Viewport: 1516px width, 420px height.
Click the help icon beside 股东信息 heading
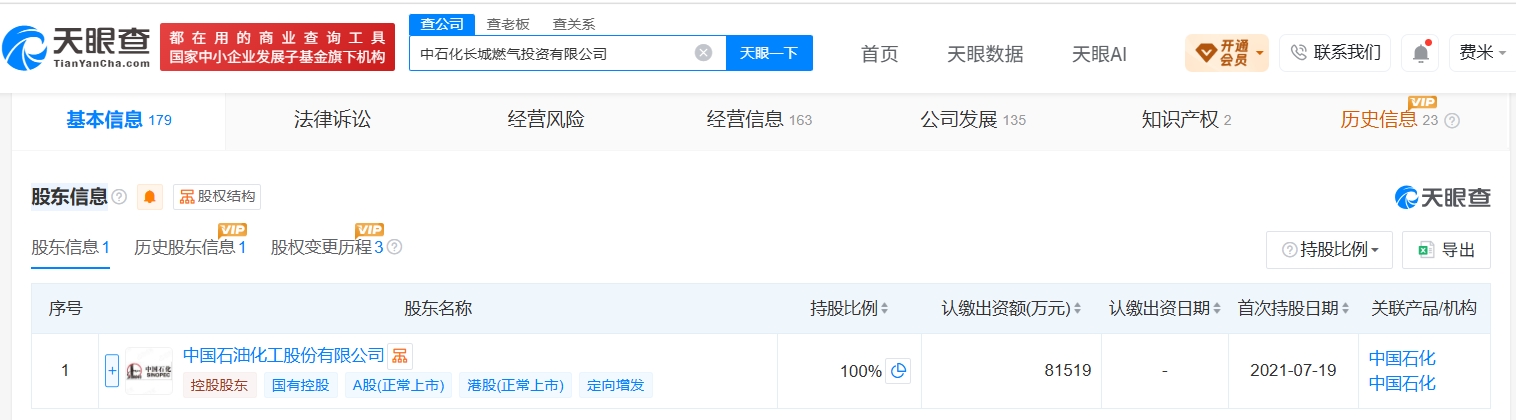(x=119, y=197)
